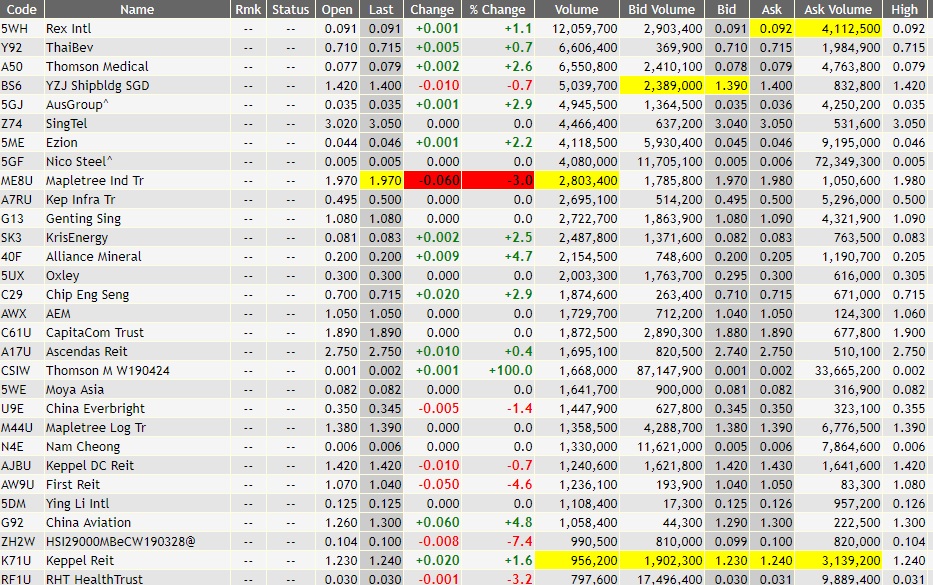Click the stock code Z74

12,124
